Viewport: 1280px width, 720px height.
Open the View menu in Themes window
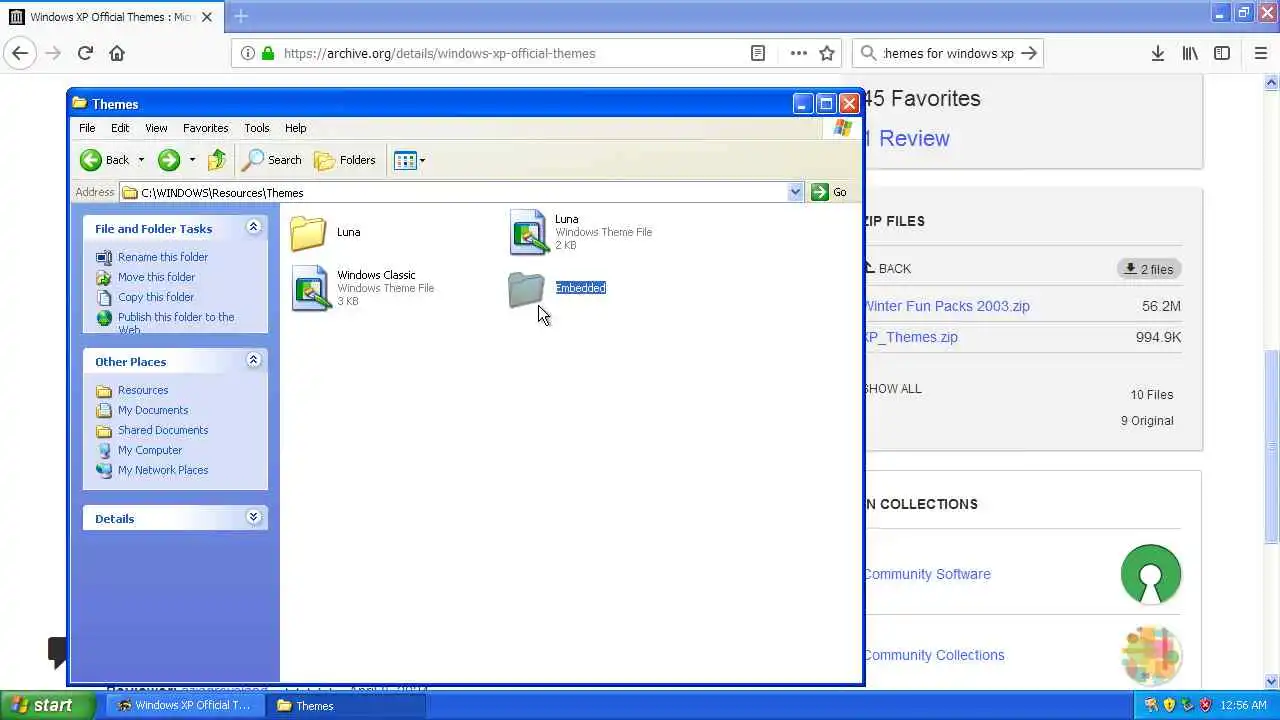(x=156, y=128)
